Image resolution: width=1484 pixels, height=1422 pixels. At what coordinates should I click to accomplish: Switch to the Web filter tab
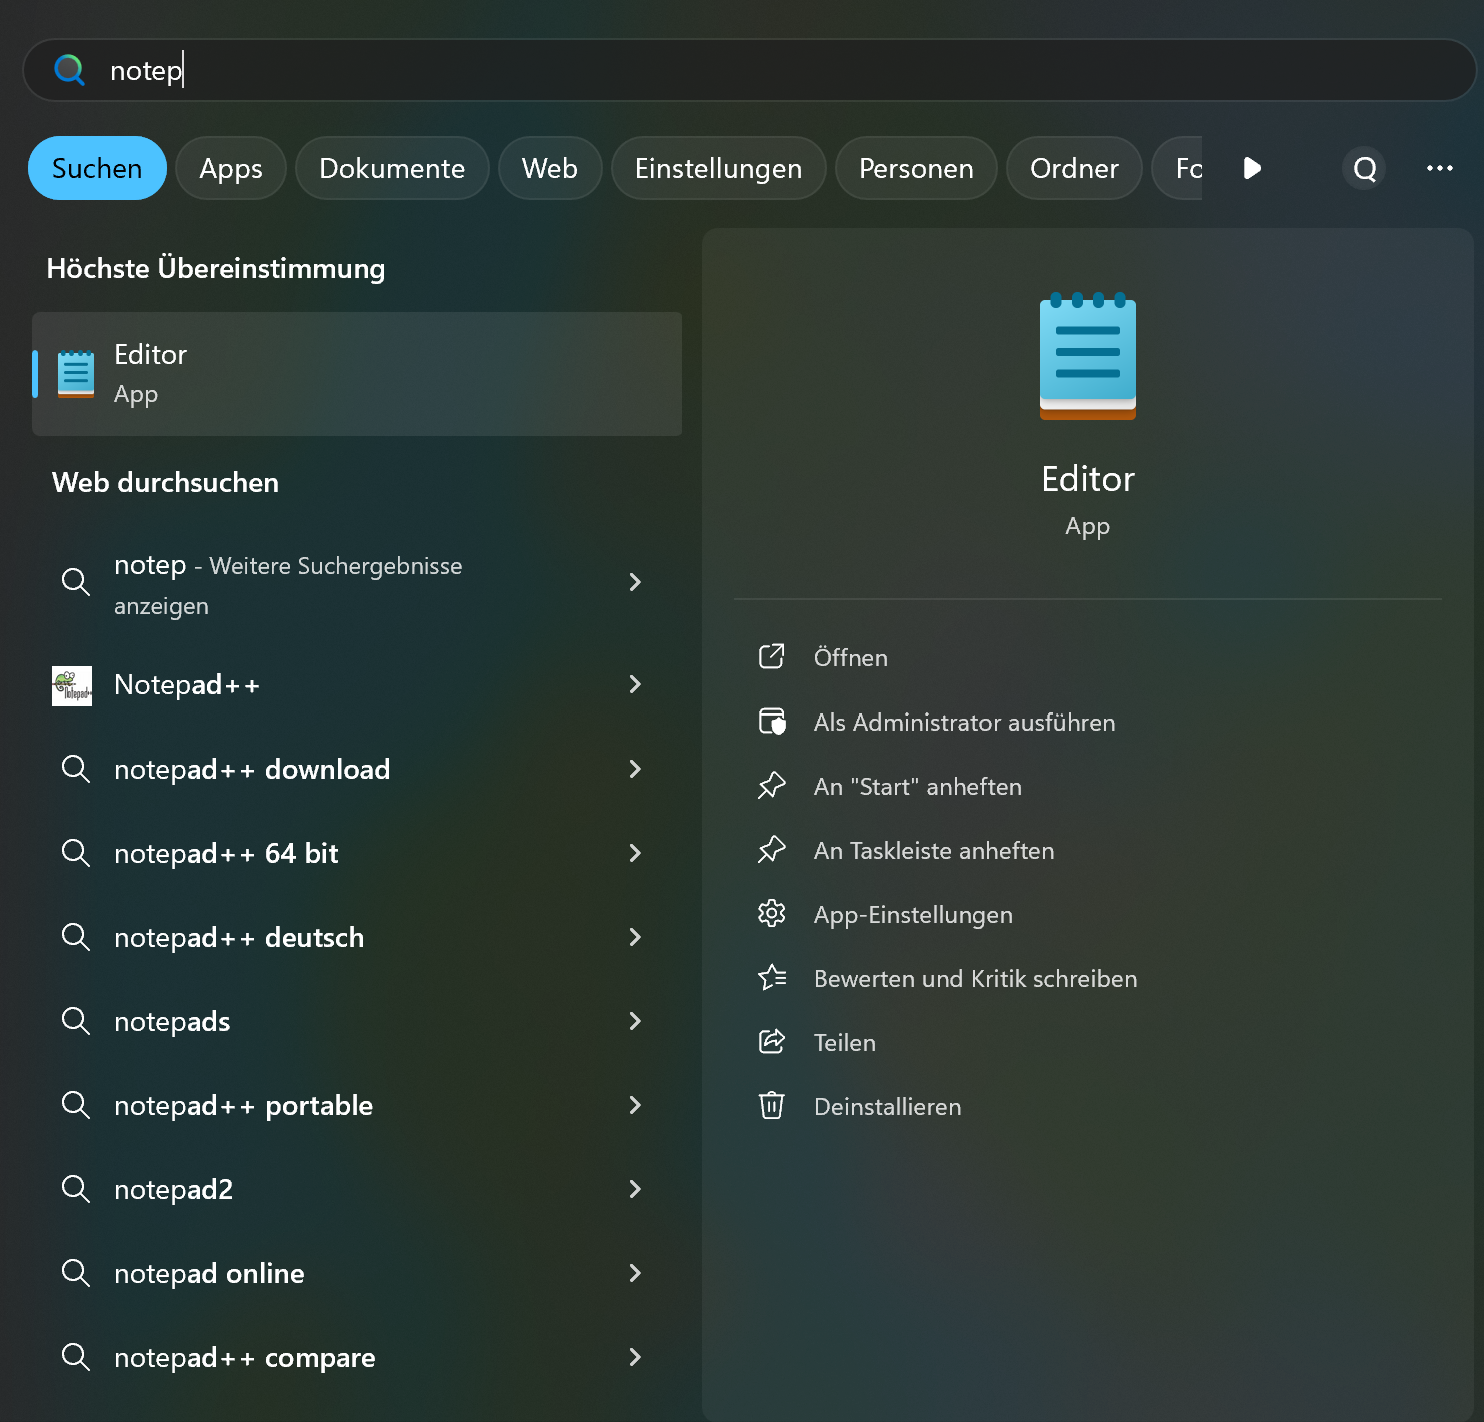pyautogui.click(x=550, y=168)
